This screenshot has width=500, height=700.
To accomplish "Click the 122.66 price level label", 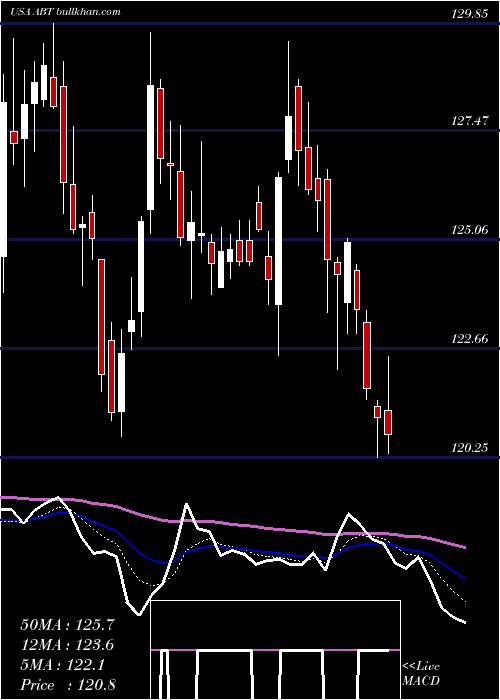I will [x=469, y=339].
